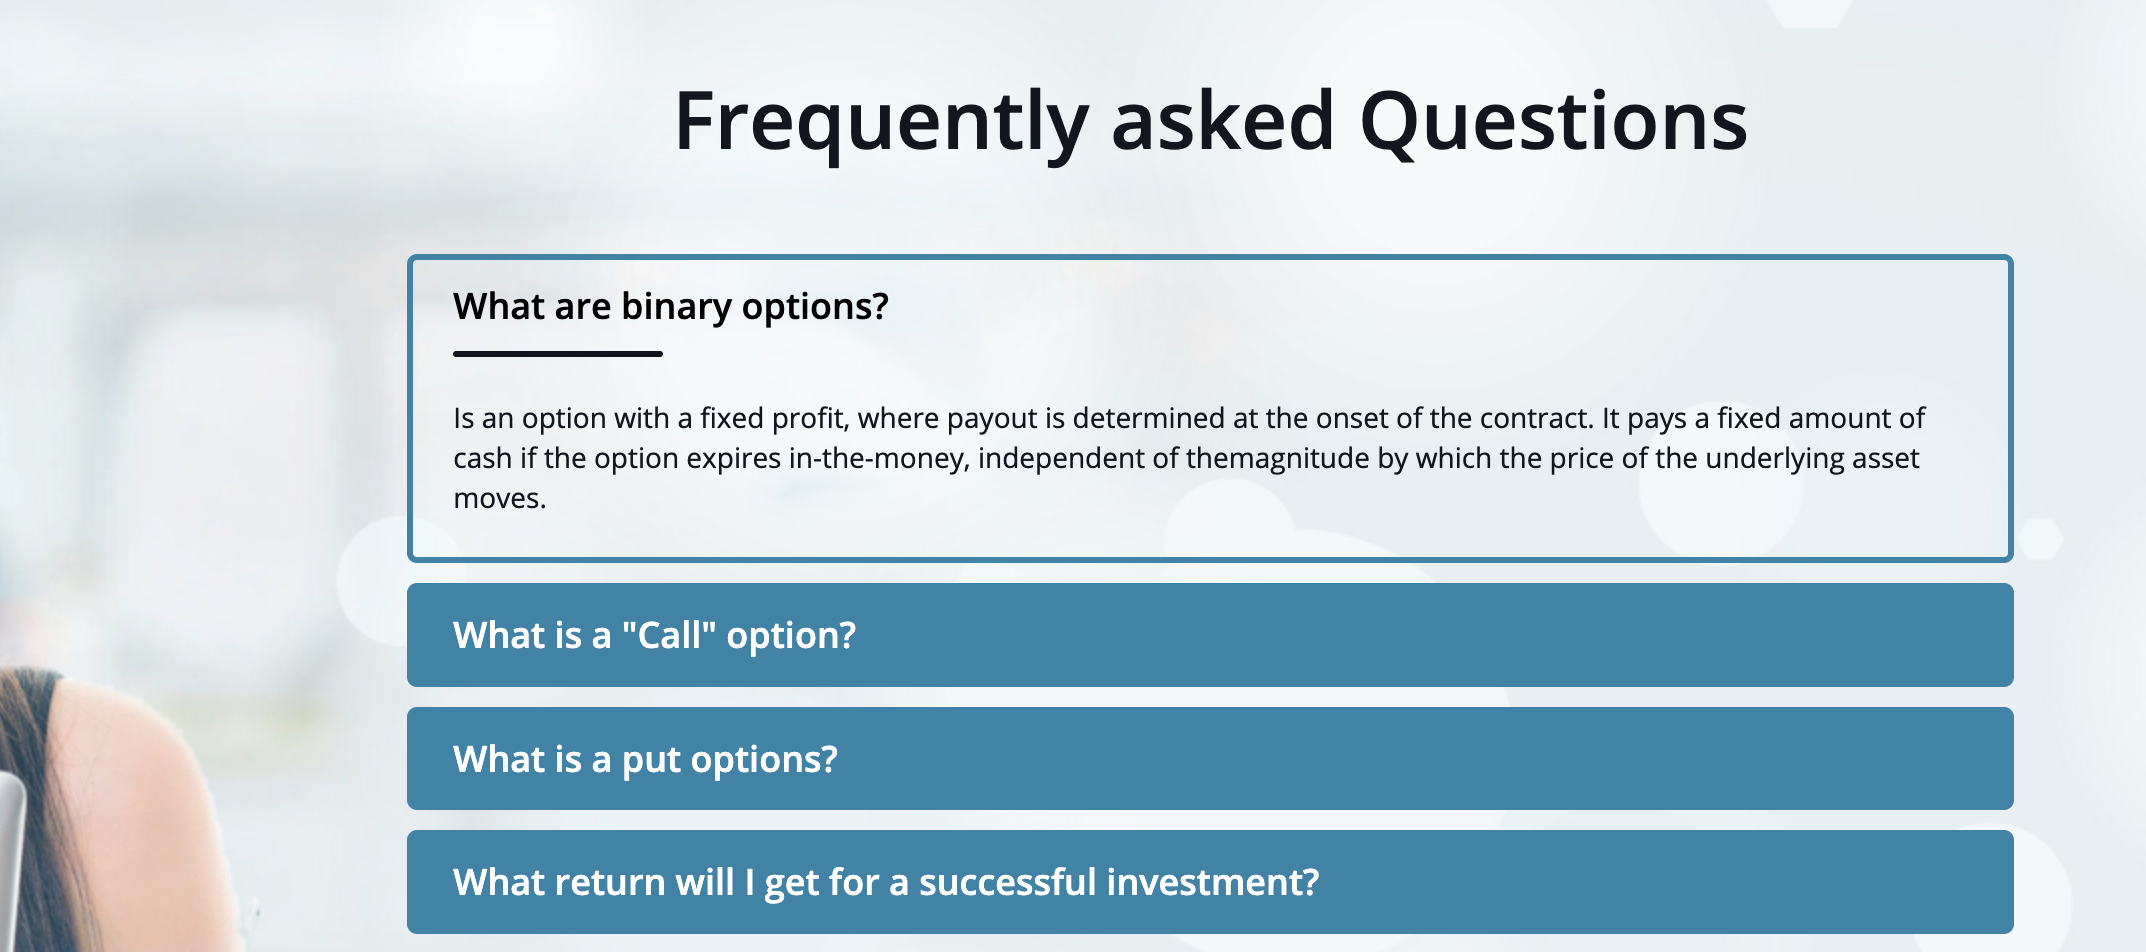
Task: Click the "Frequently asked Questions" heading
Action: pos(1210,122)
